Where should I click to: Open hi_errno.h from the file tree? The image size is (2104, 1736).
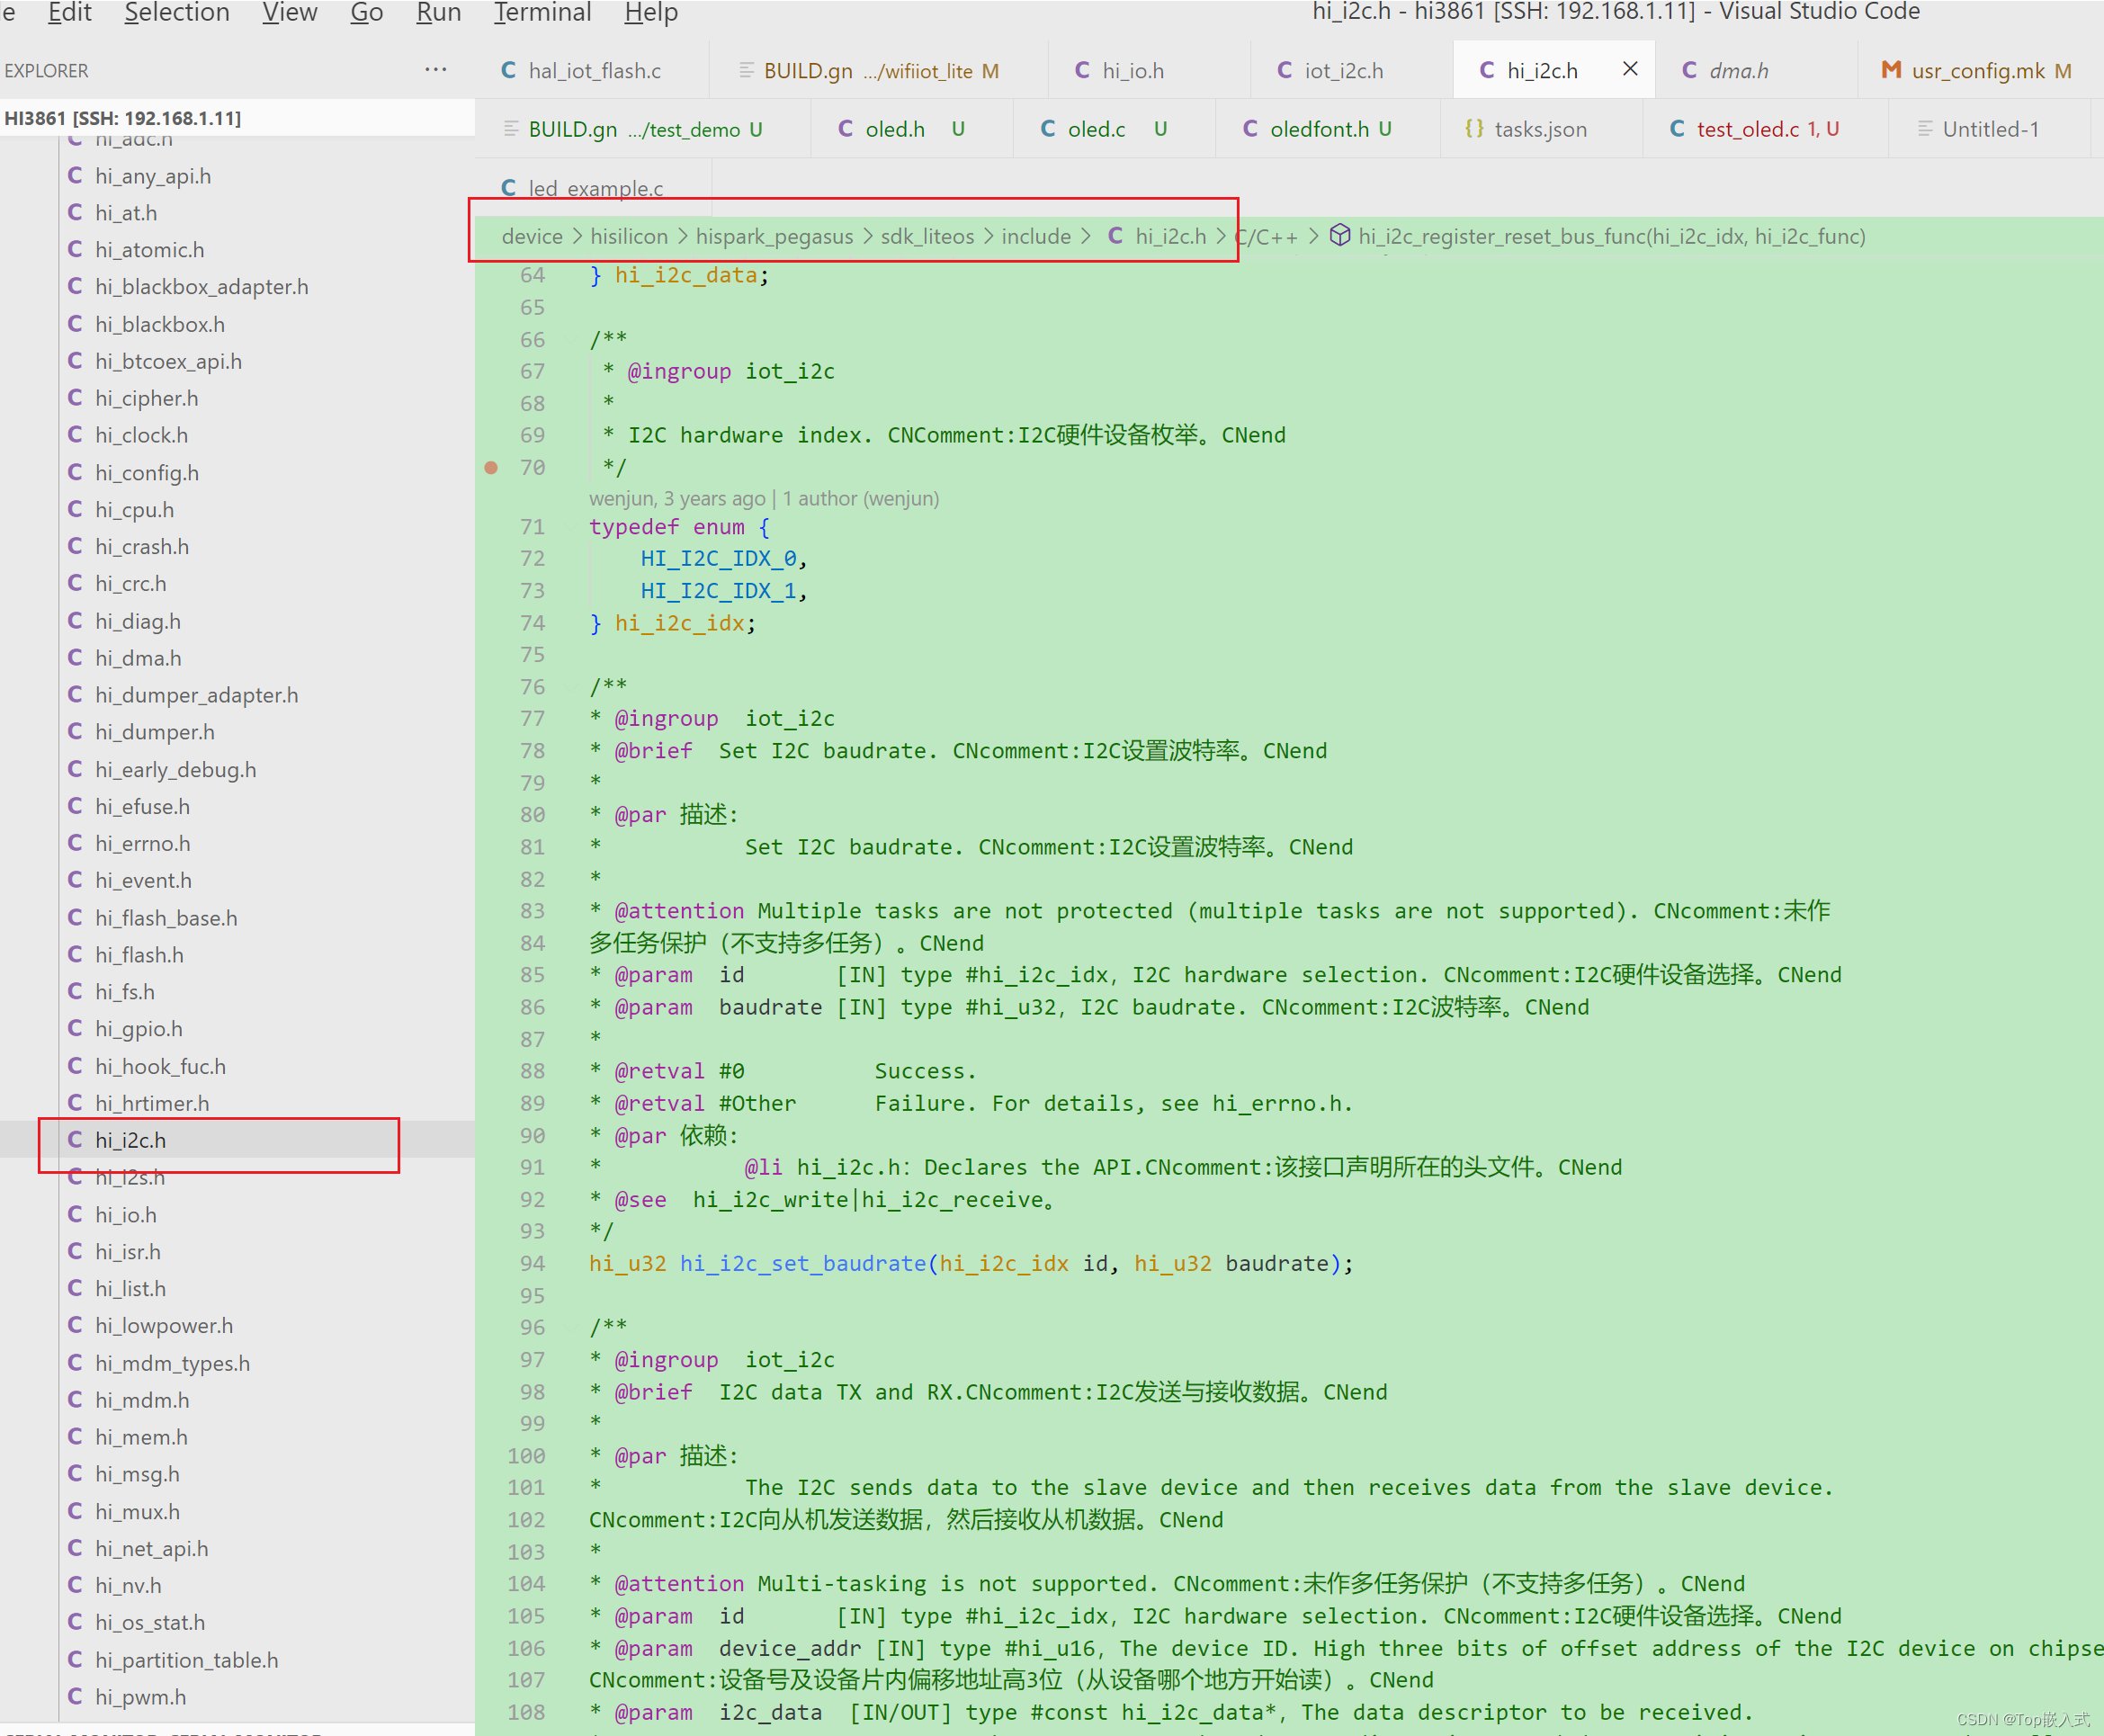tap(142, 843)
